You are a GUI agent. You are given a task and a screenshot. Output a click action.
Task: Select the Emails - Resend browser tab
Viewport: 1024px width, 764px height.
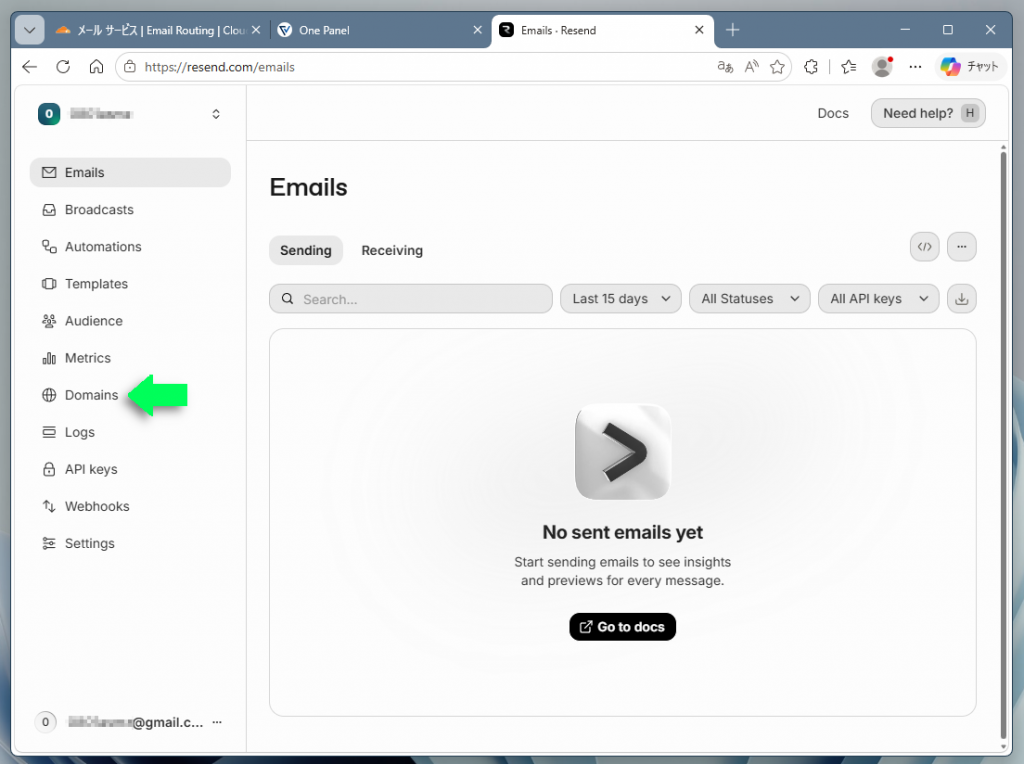602,30
